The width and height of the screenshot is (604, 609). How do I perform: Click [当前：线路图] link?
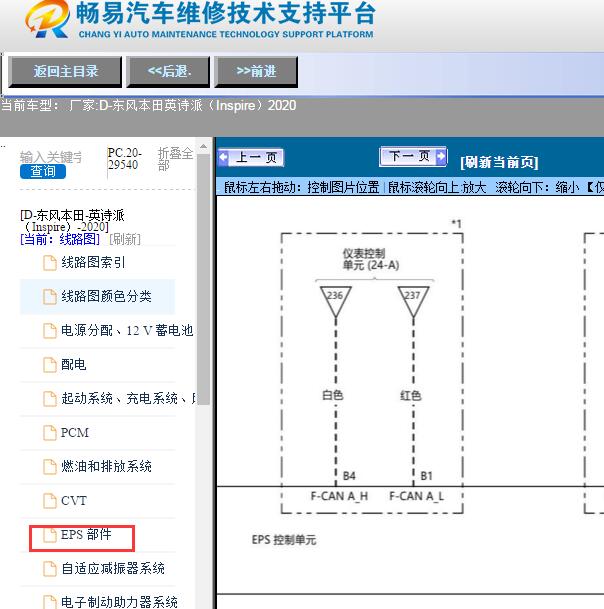(x=60, y=239)
